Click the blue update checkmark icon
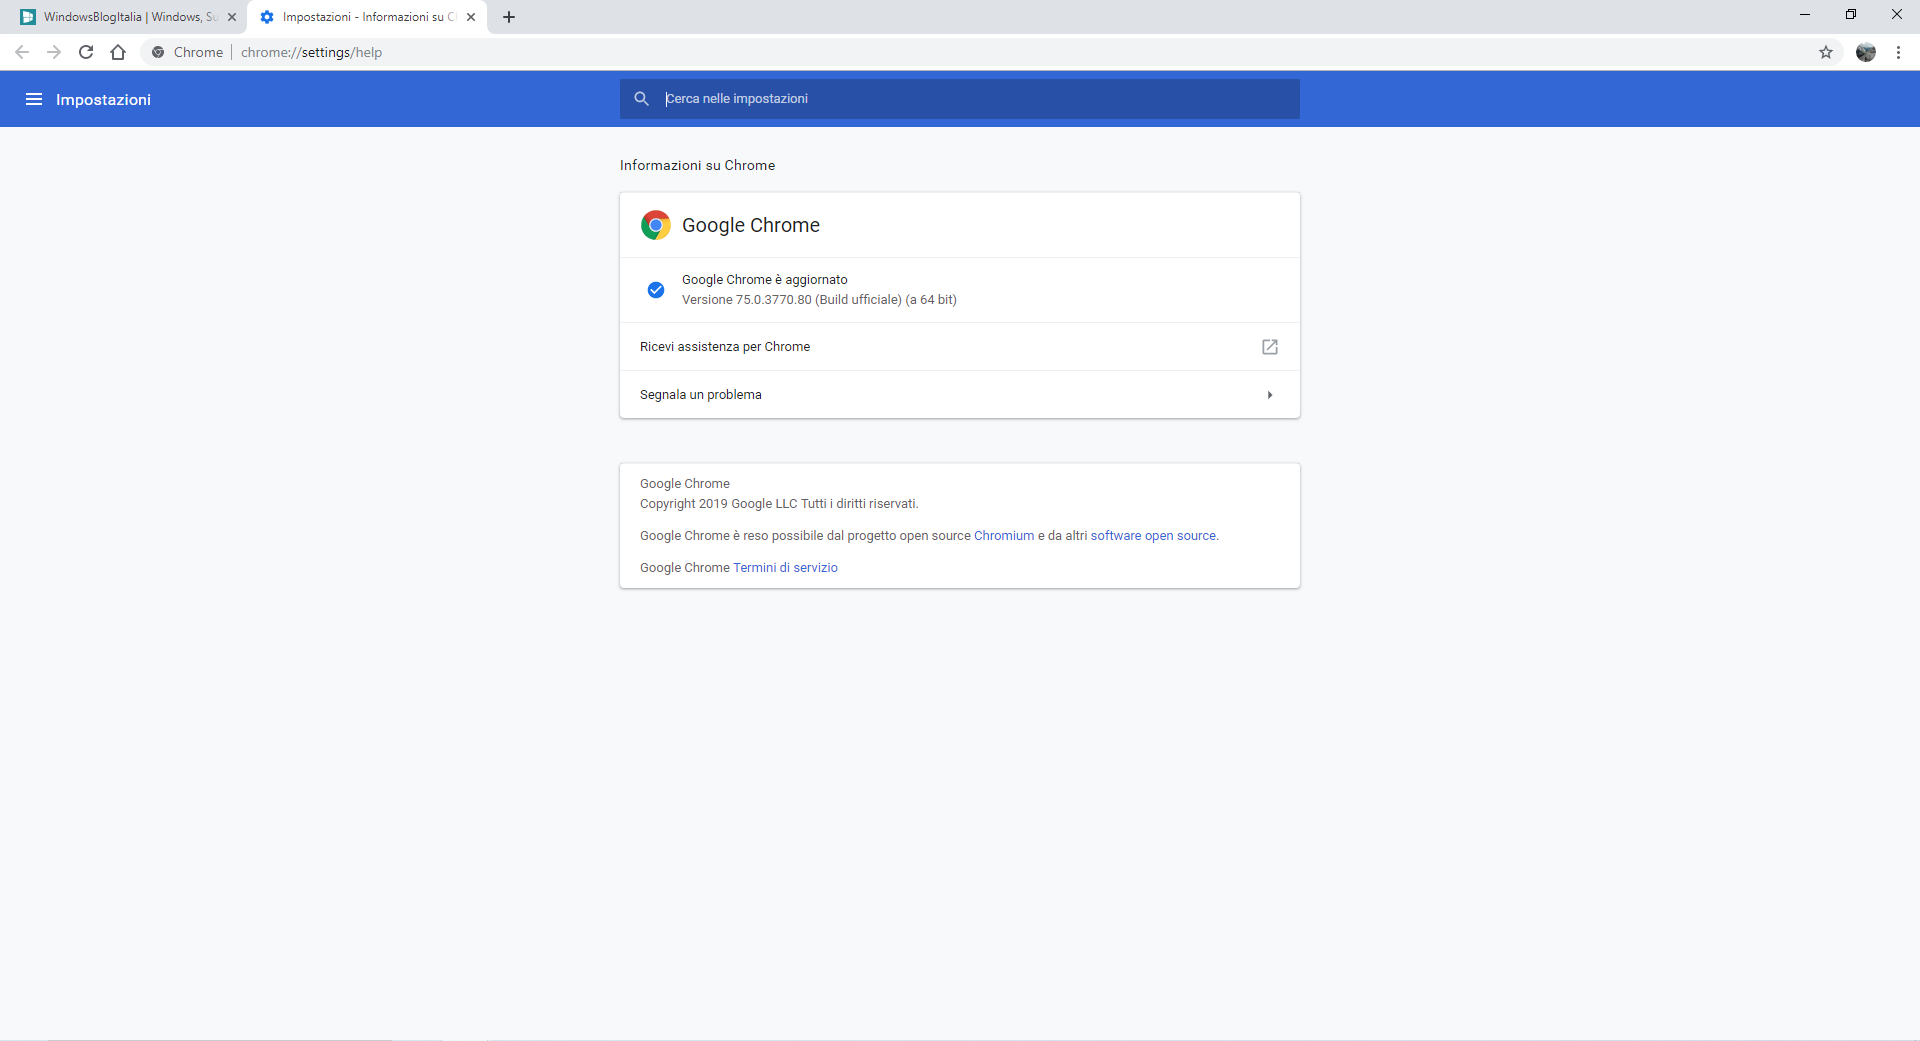 click(656, 290)
